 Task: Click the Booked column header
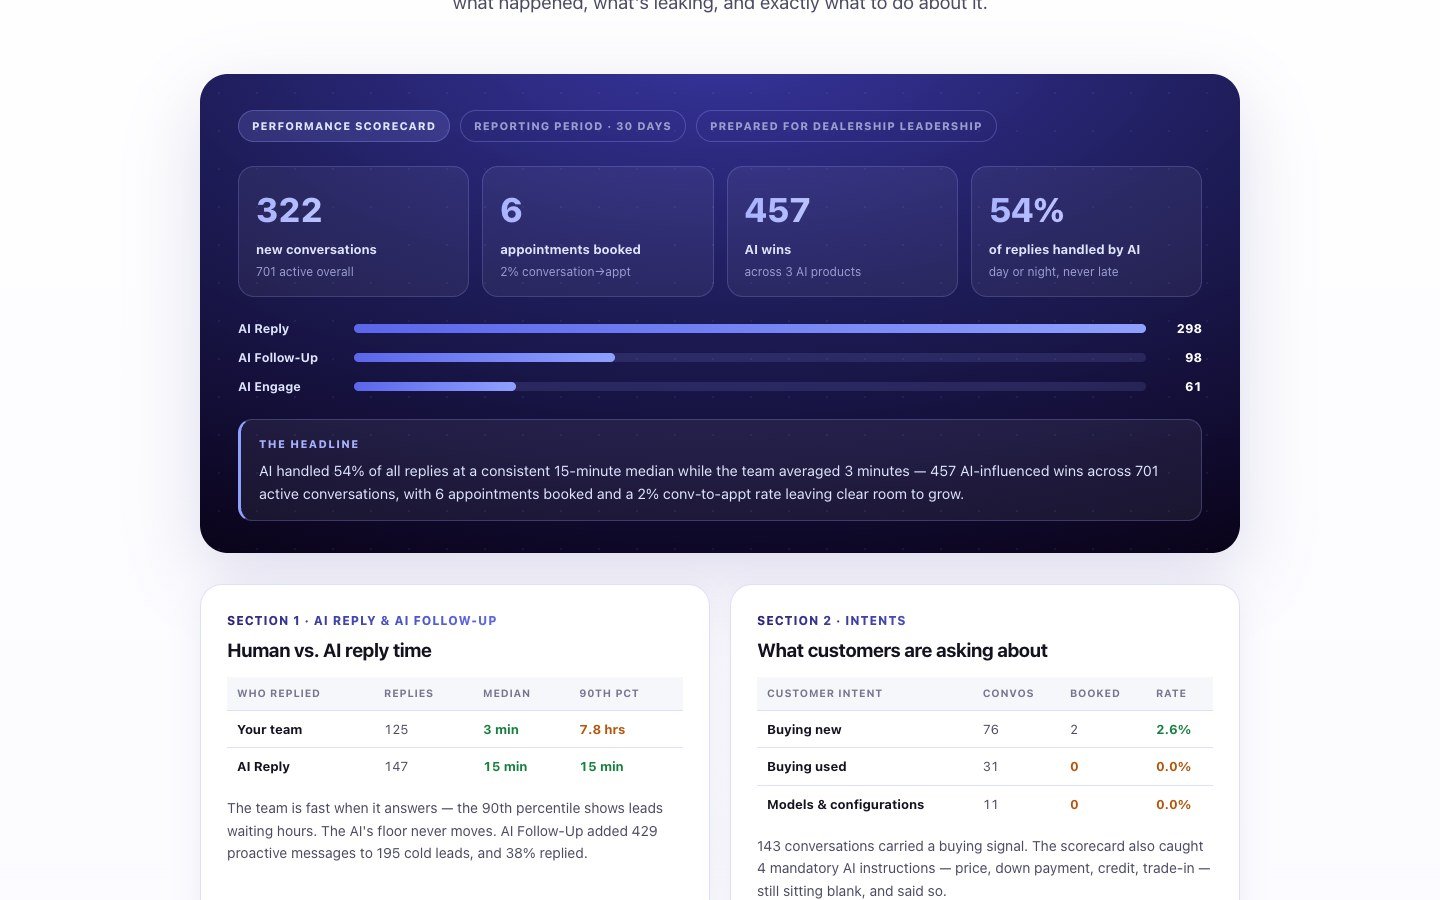[x=1095, y=693]
